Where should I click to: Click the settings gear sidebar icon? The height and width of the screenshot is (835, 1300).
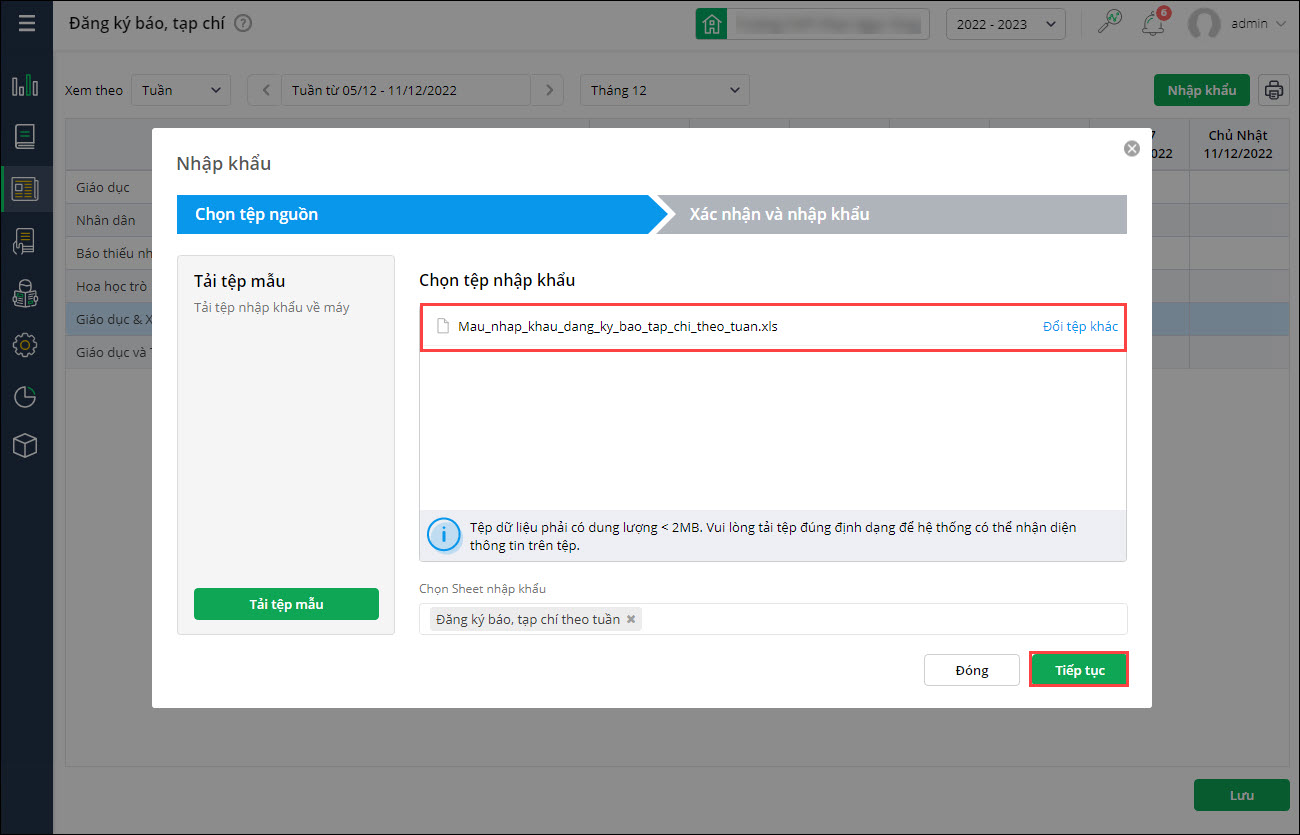pos(25,345)
